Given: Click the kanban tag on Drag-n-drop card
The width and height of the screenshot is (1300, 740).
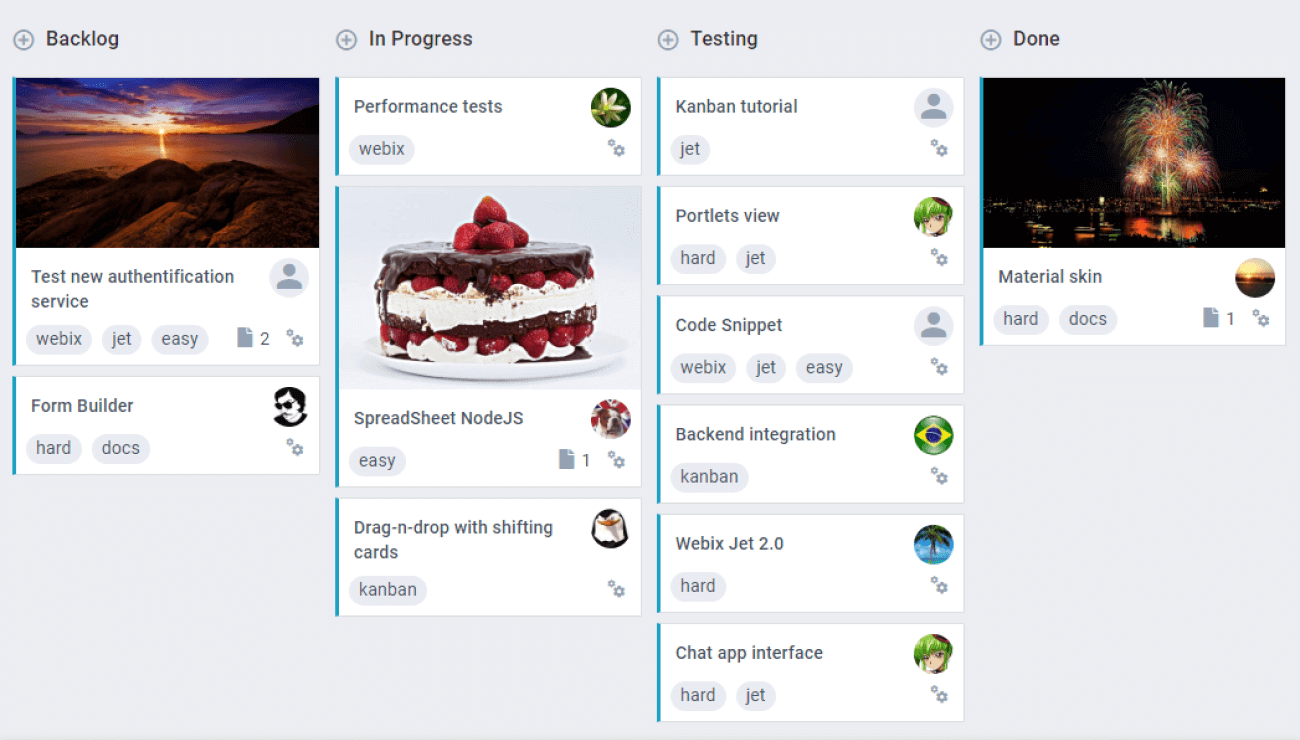Looking at the screenshot, I should [x=388, y=589].
